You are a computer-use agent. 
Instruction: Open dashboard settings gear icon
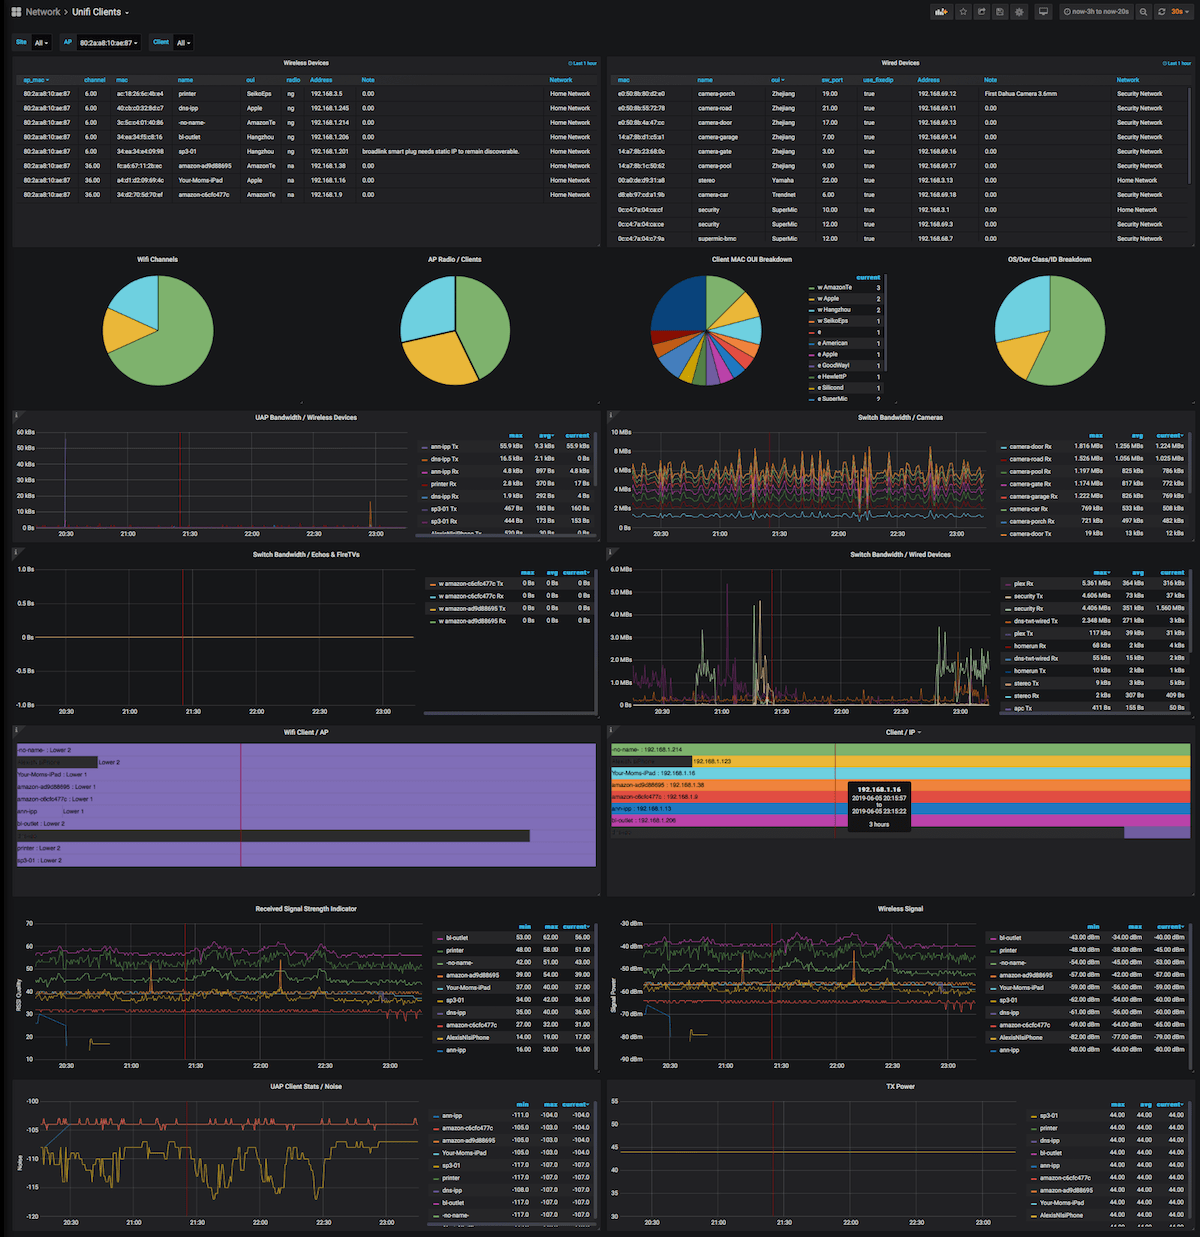click(1019, 12)
